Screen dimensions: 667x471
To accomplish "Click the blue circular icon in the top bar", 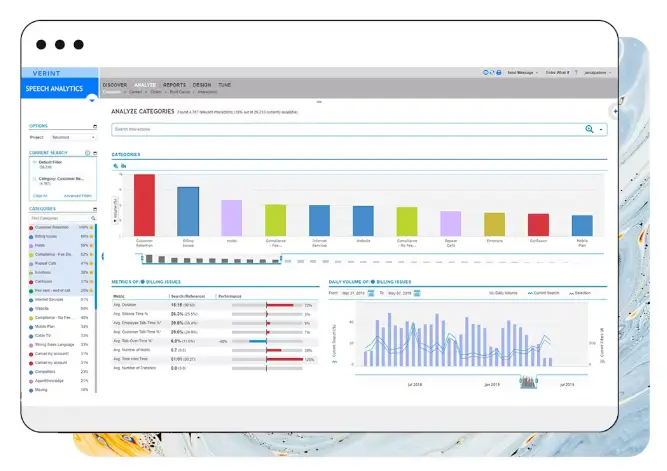I will (x=486, y=73).
